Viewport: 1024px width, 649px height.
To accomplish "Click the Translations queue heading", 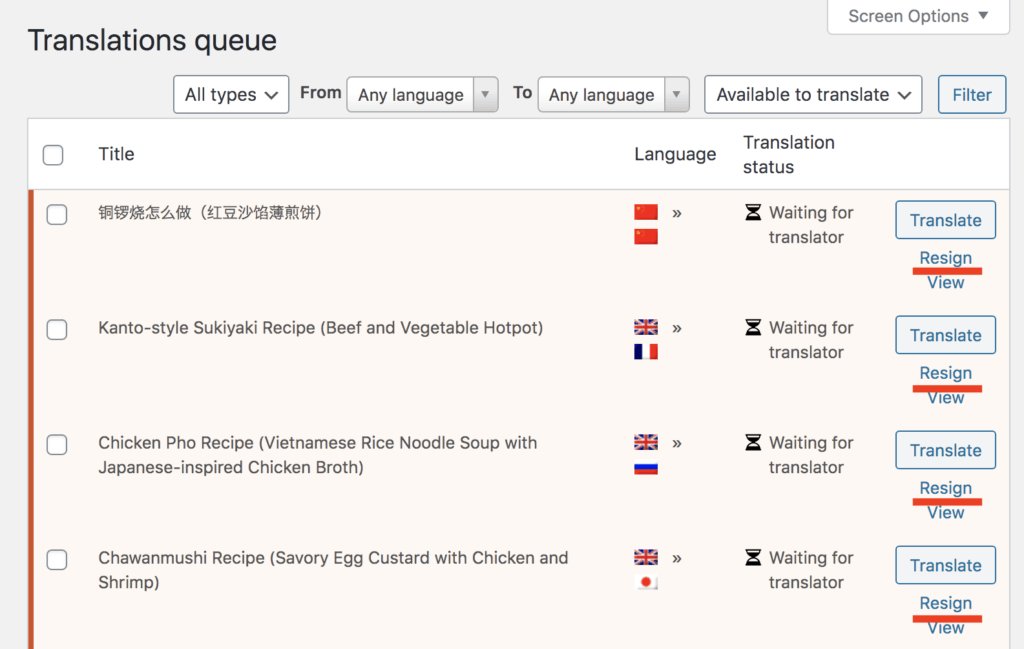I will point(152,40).
